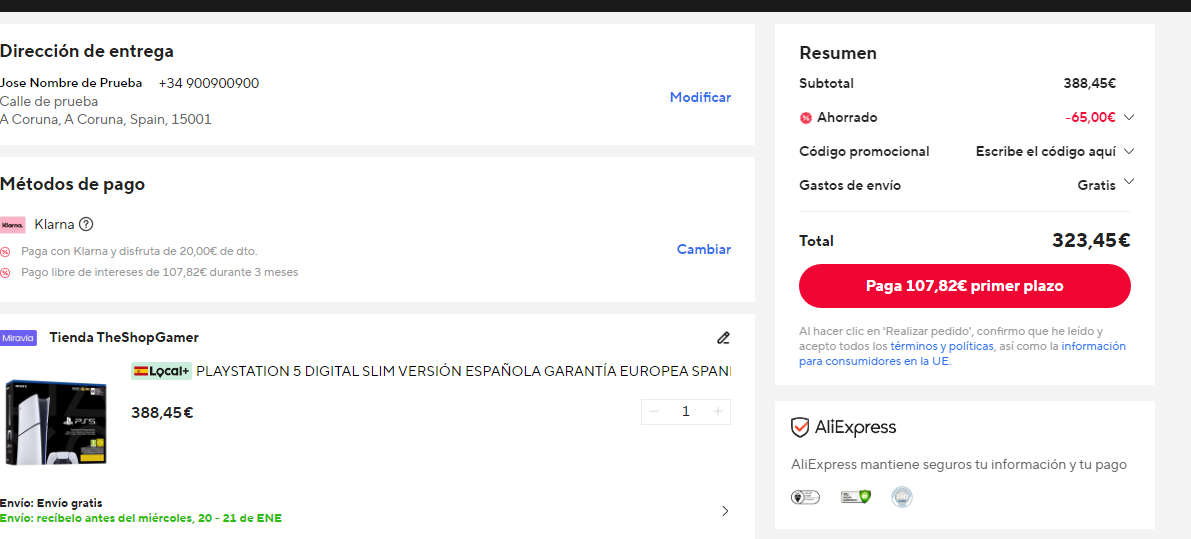This screenshot has width=1191, height=539.
Task: Click the quantity value field showing 1
Action: click(686, 411)
